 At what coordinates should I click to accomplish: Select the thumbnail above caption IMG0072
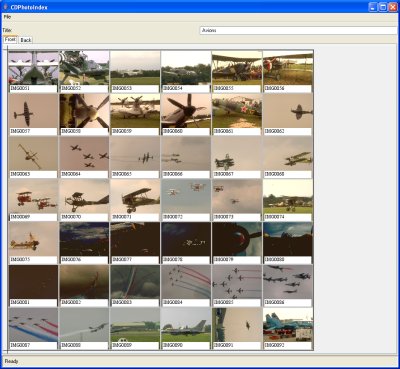click(x=186, y=196)
